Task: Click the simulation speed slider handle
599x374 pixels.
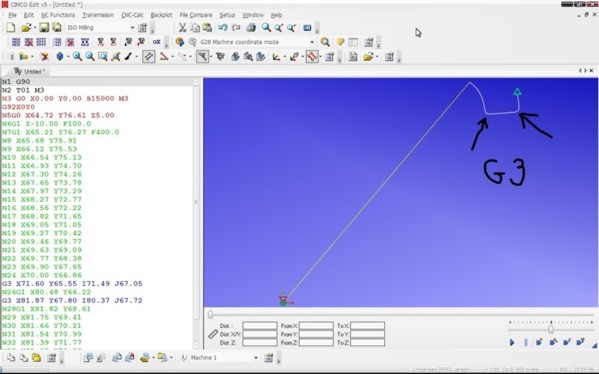Action: [x=551, y=329]
